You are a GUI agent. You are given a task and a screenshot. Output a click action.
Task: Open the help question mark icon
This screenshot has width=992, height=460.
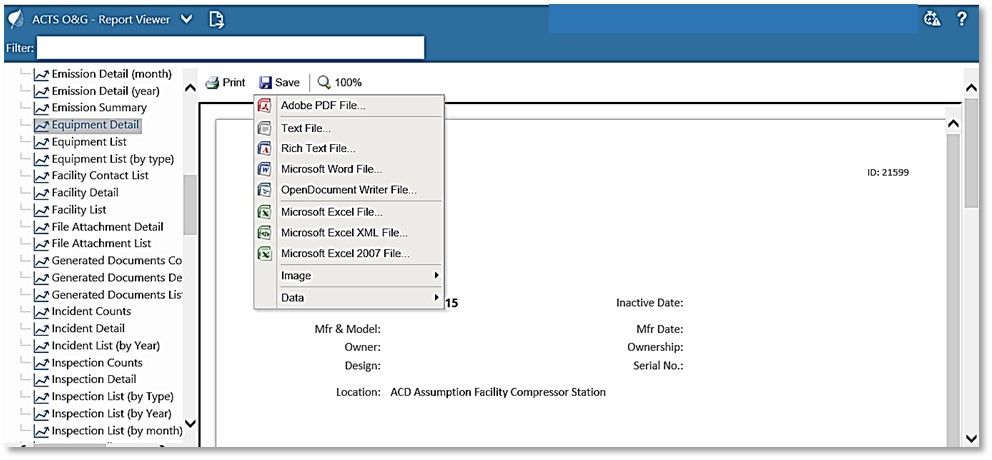point(962,19)
